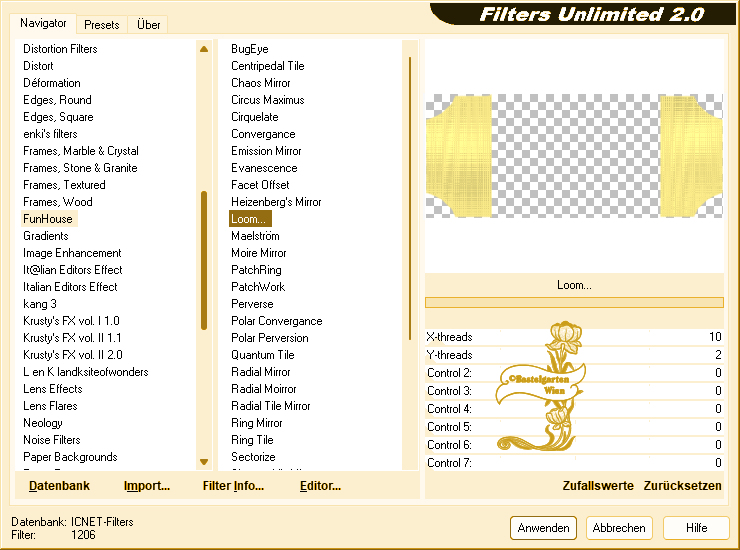
Task: Click the Y-threads slider
Action: pos(574,355)
